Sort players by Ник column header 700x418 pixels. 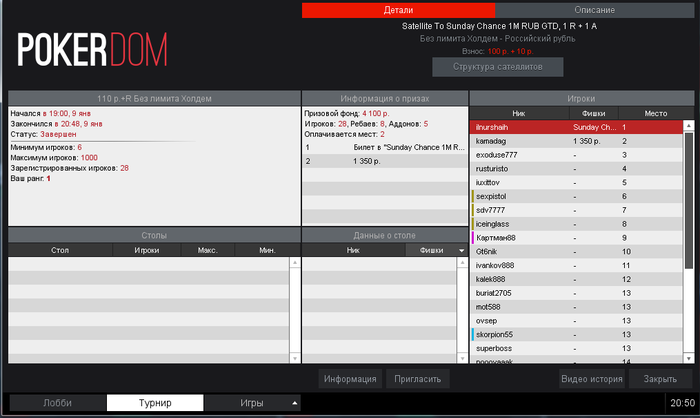point(519,113)
